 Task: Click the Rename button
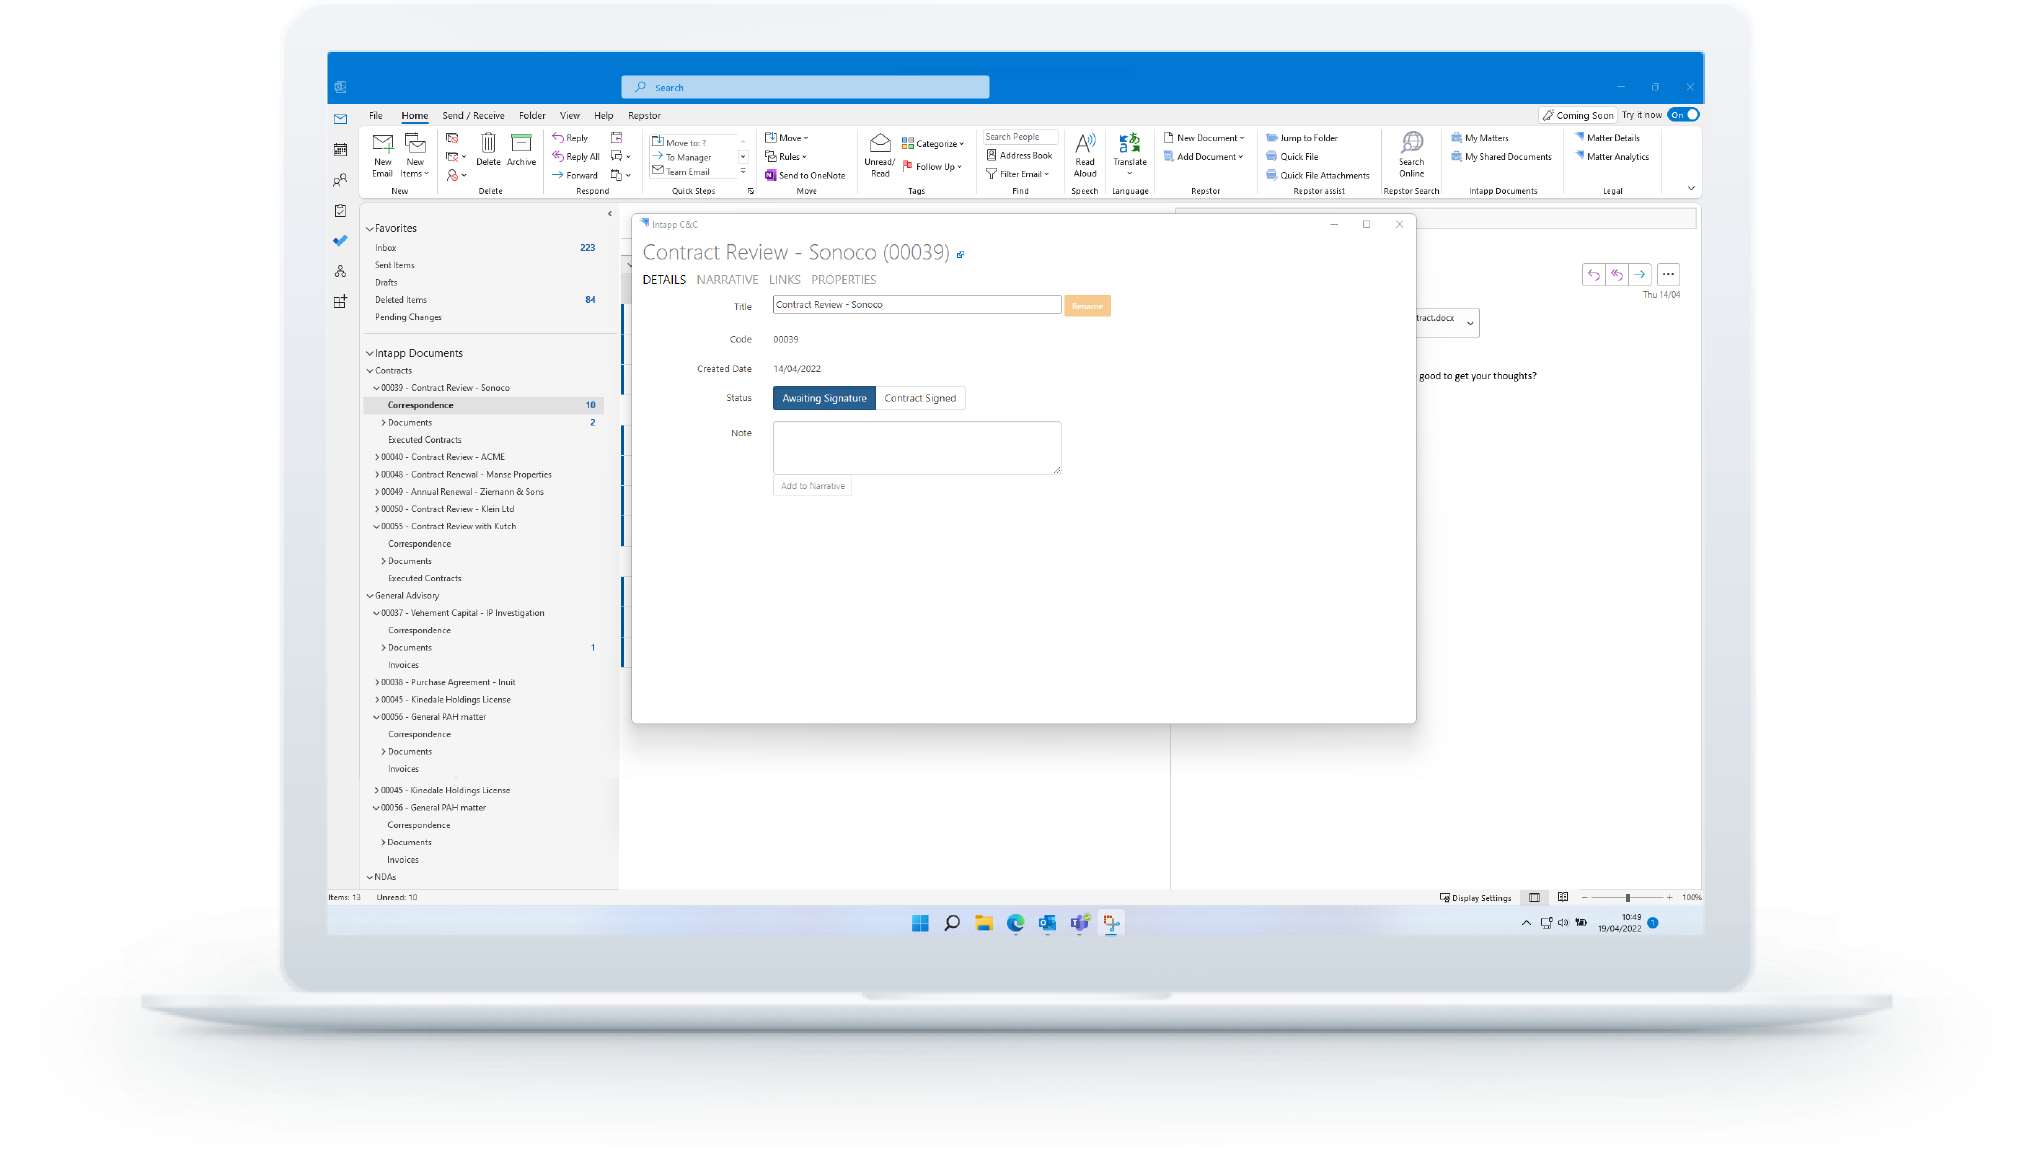pos(1087,306)
